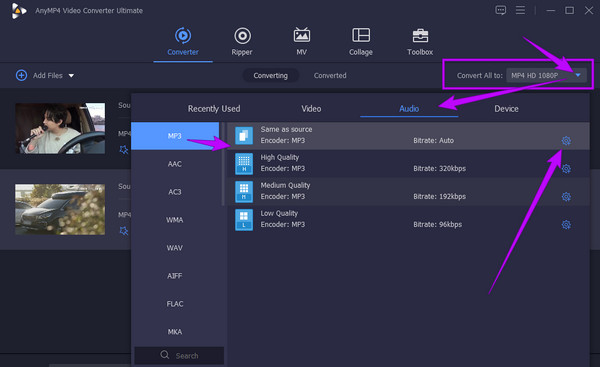This screenshot has width=600, height=367.
Task: Switch to the Video tab
Action: click(x=311, y=109)
